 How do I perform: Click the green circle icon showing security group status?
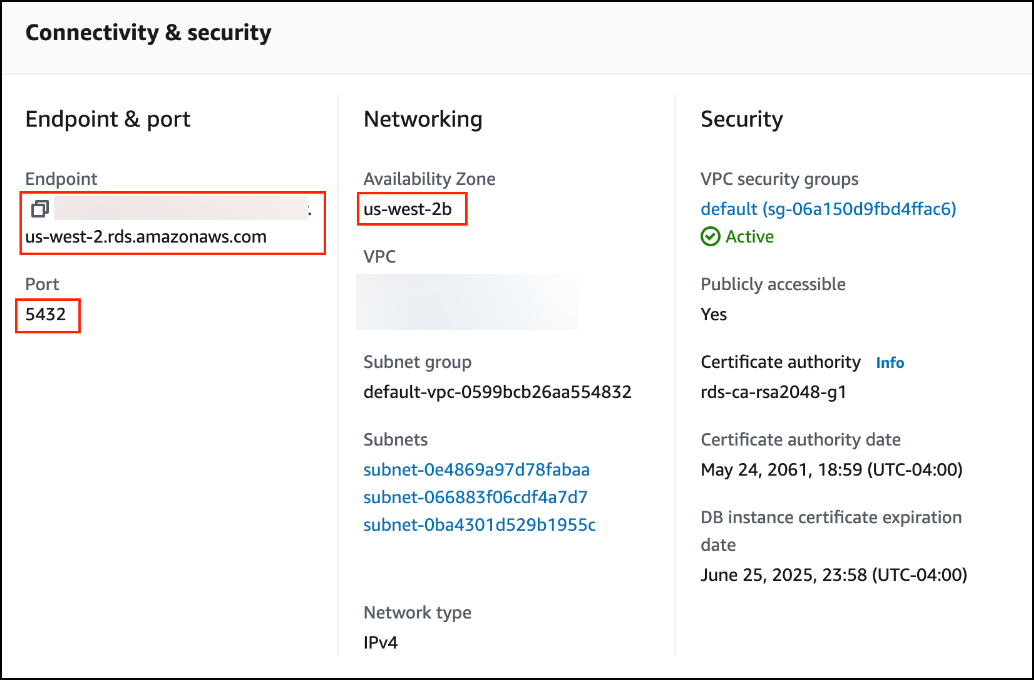coord(710,236)
